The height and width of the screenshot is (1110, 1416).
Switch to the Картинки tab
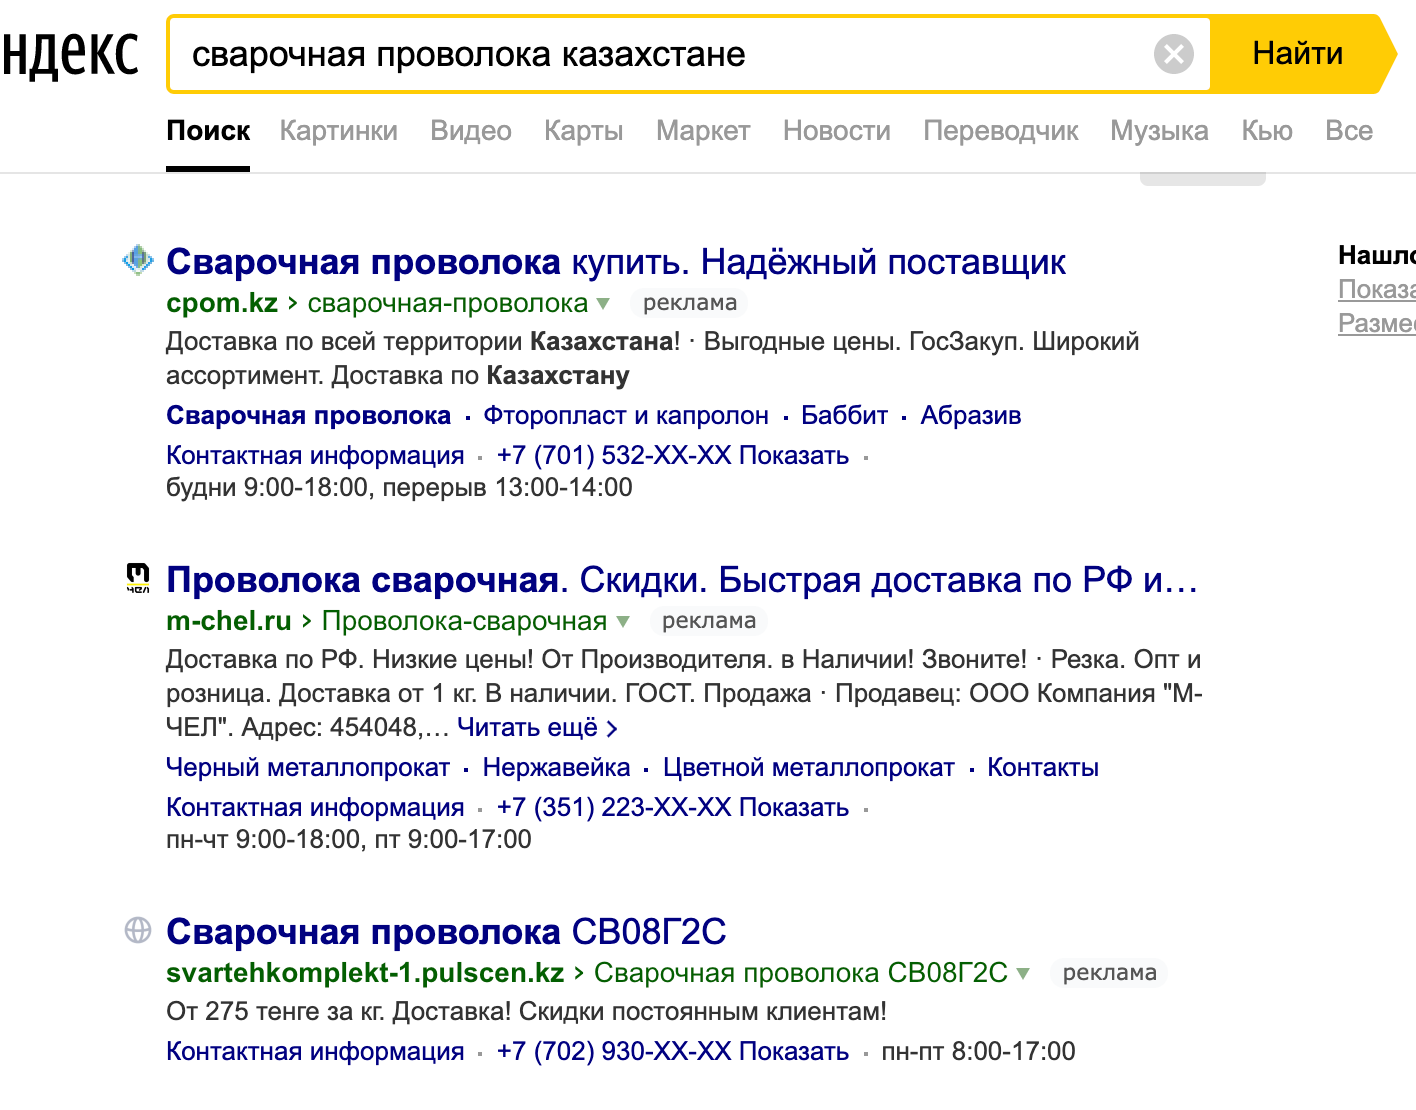point(338,131)
